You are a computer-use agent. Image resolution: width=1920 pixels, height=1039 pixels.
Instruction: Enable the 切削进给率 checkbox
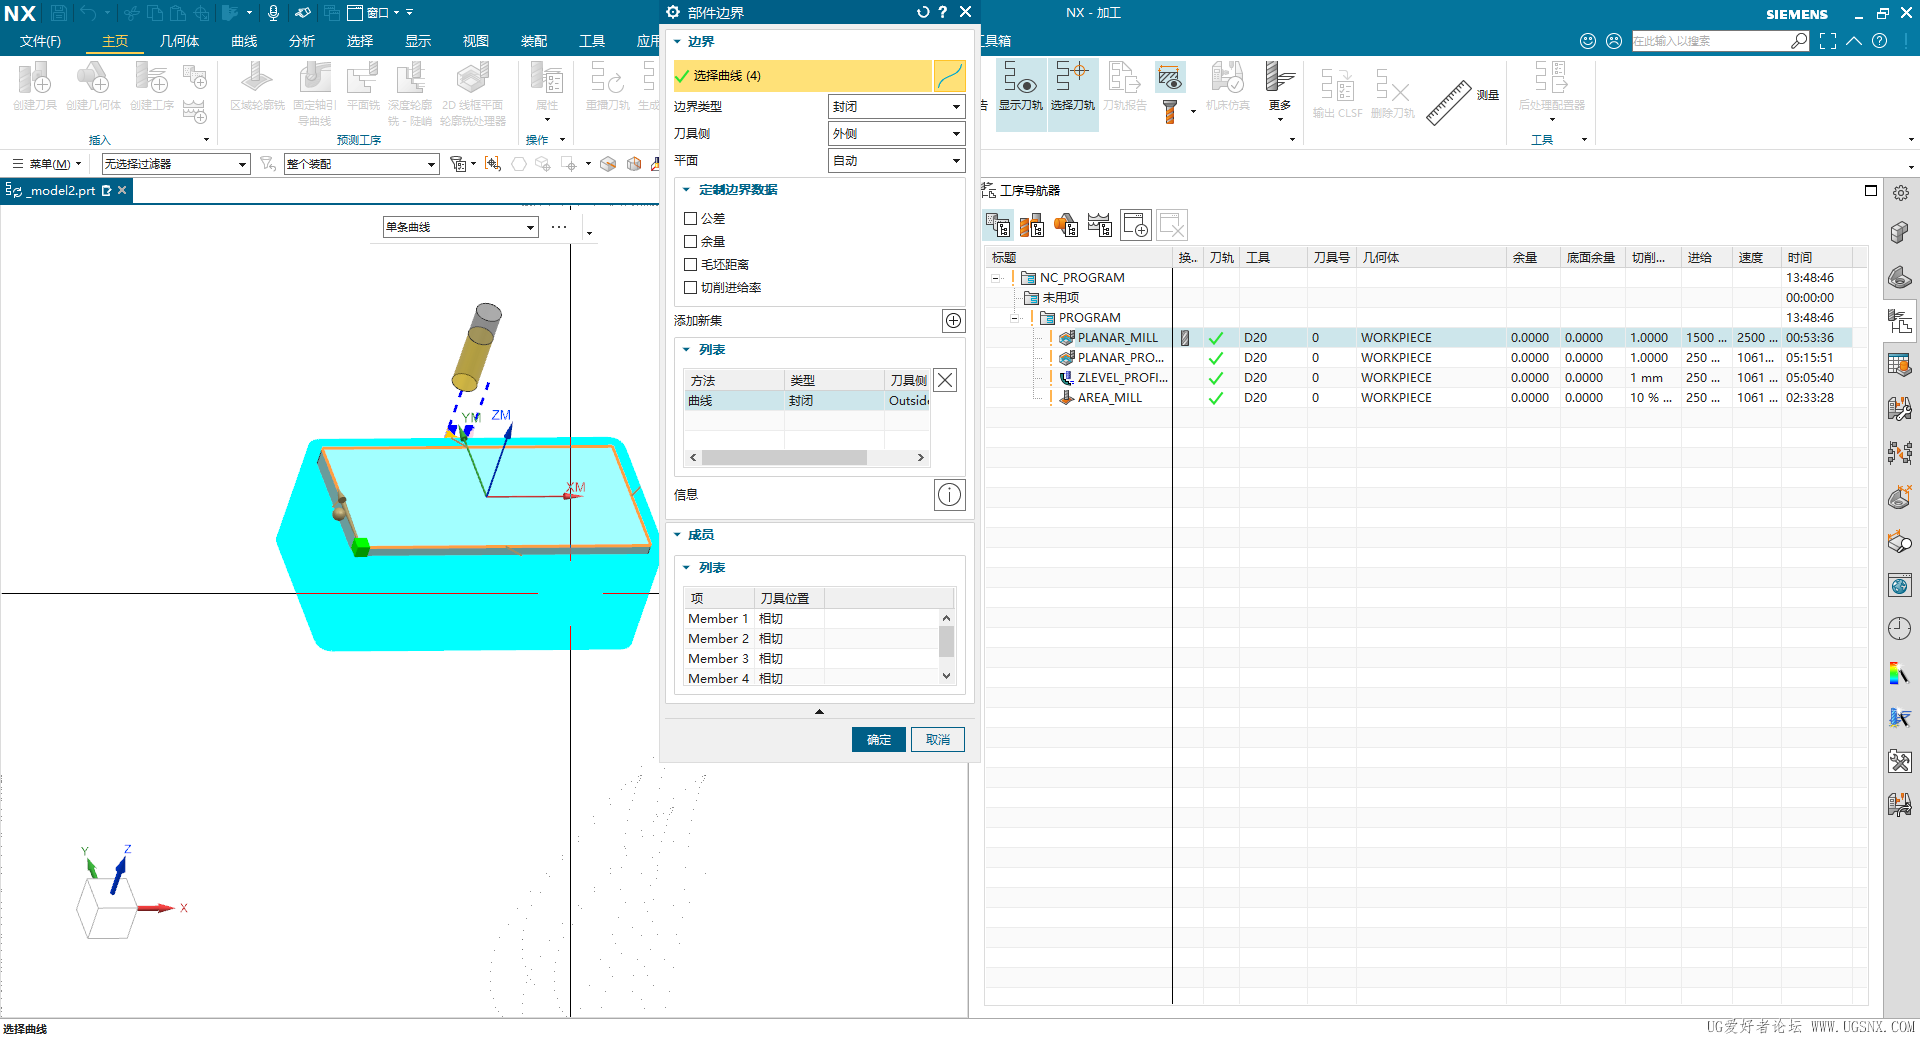(690, 287)
